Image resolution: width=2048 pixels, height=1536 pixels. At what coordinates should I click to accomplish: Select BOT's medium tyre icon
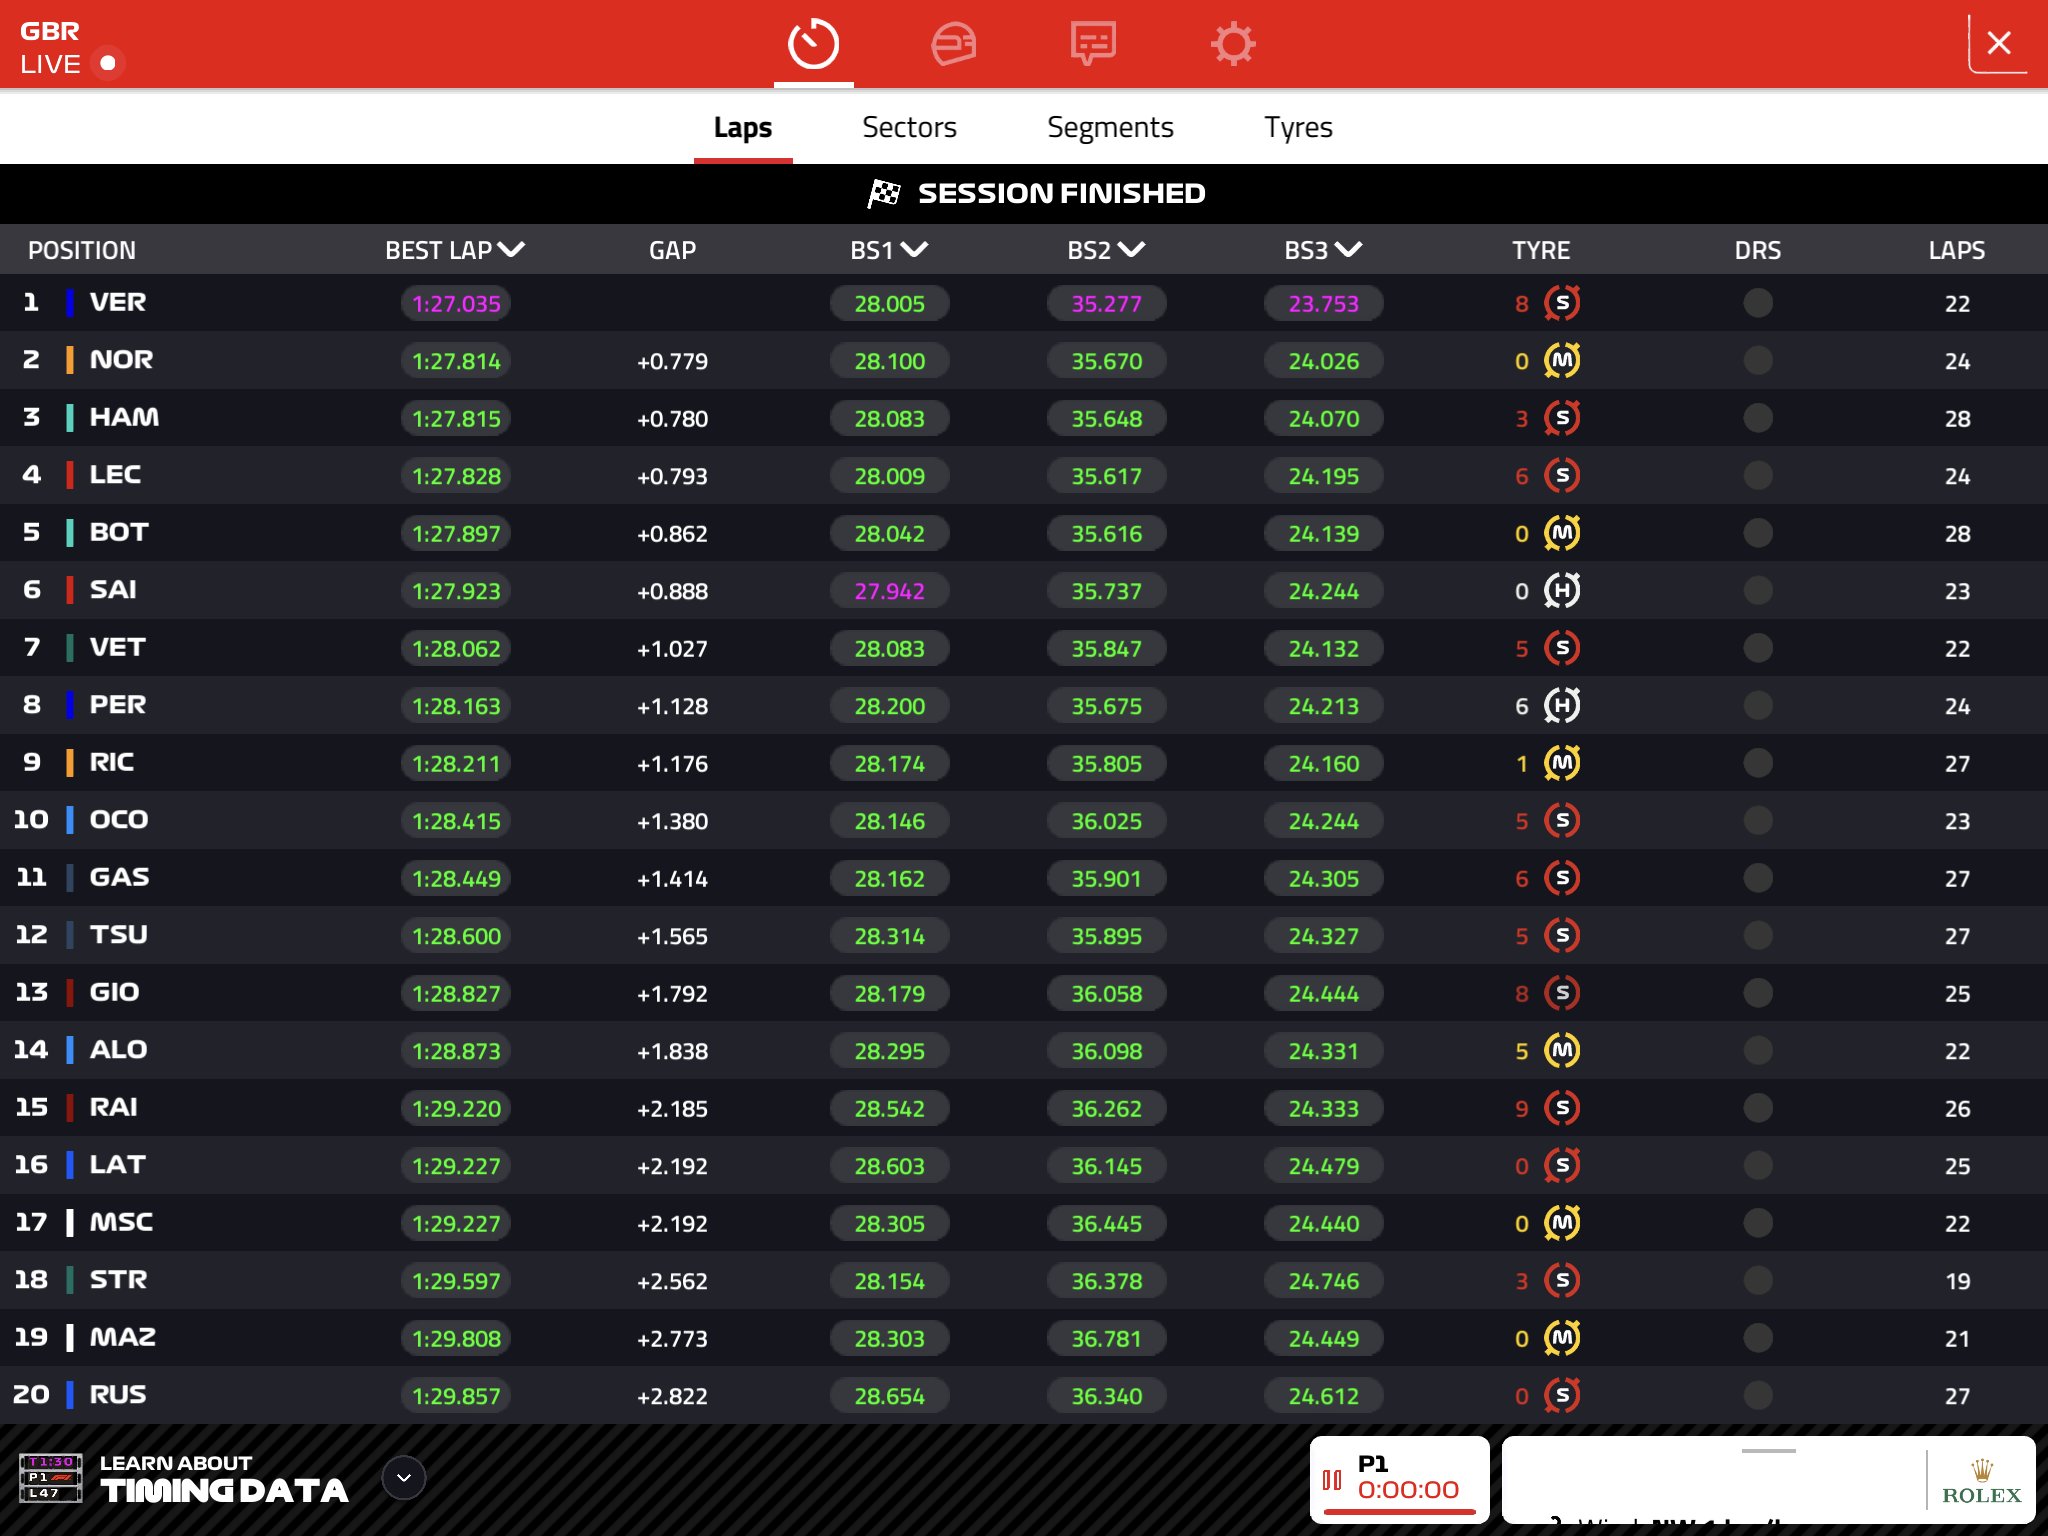pyautogui.click(x=1562, y=533)
